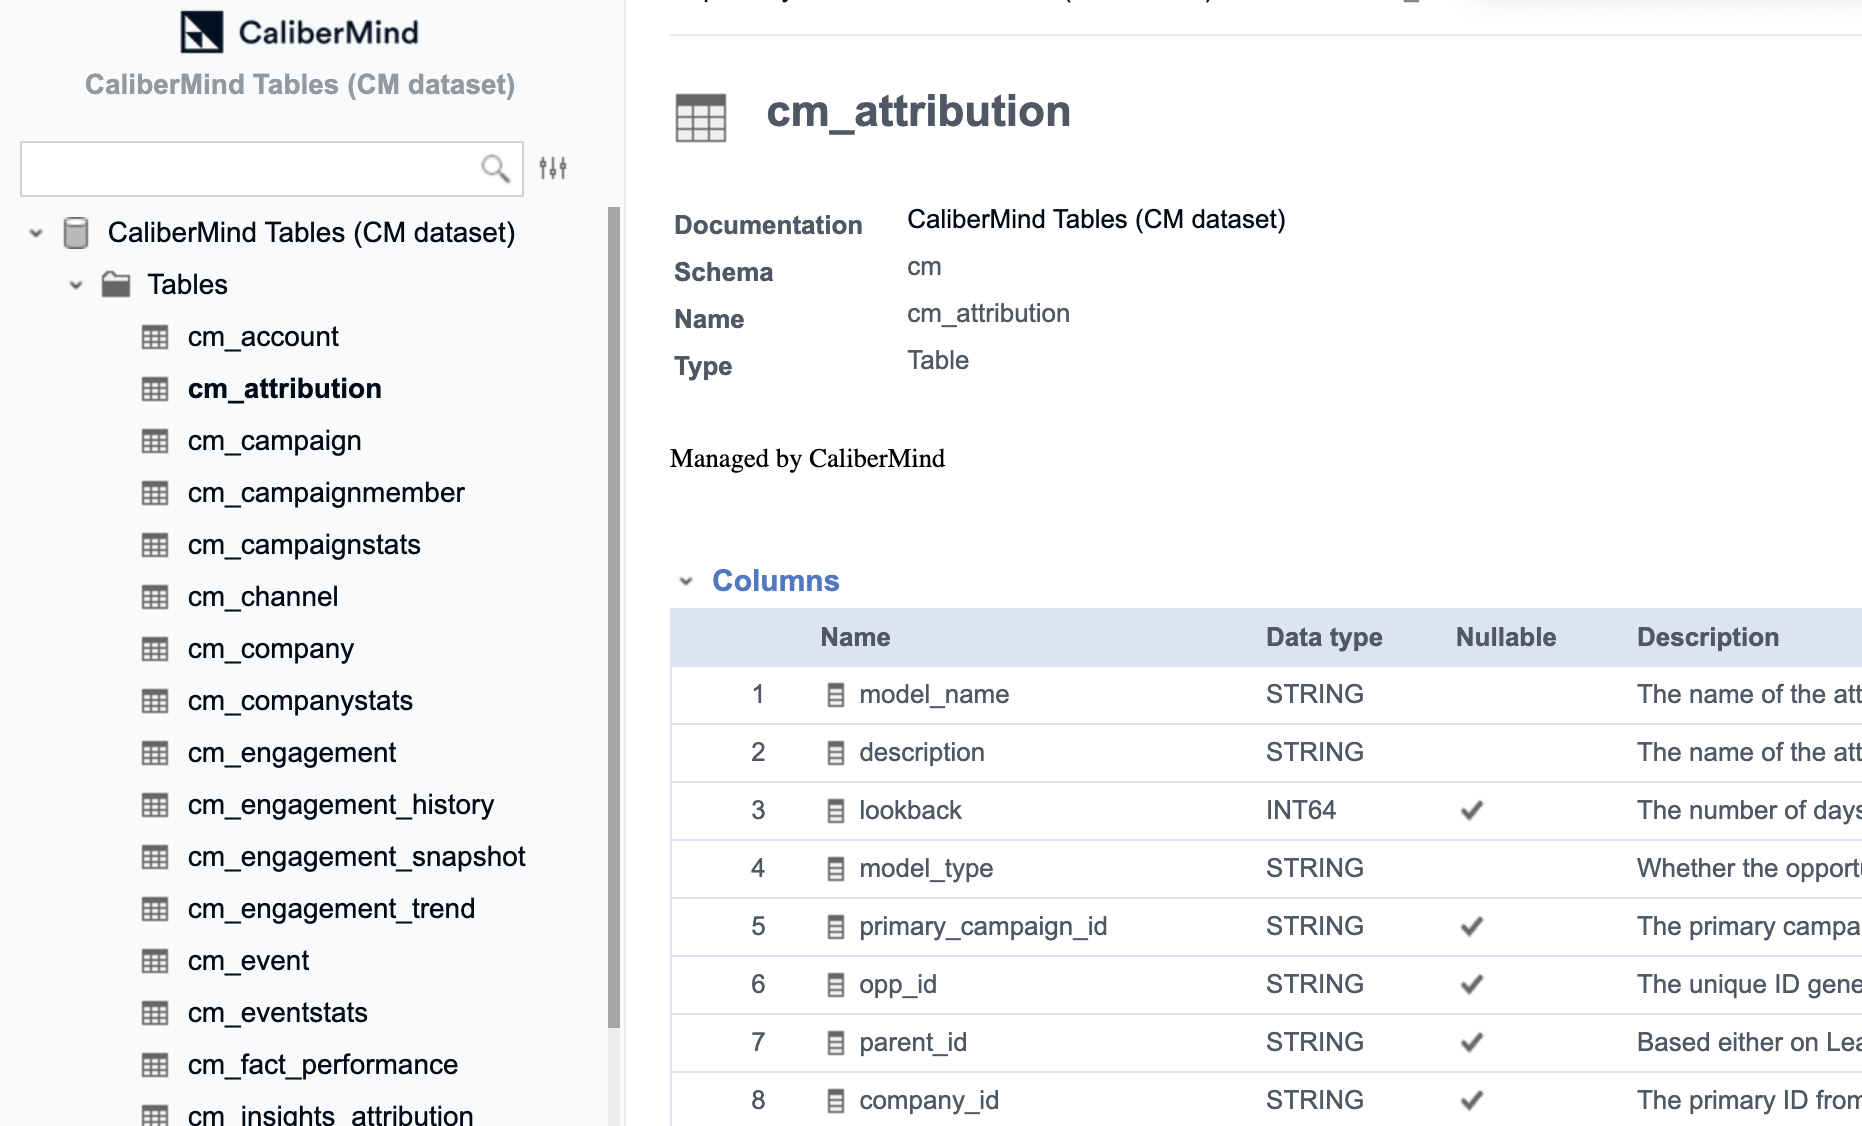
Task: Click the column icon beside primary_campaign_id
Action: click(x=836, y=927)
